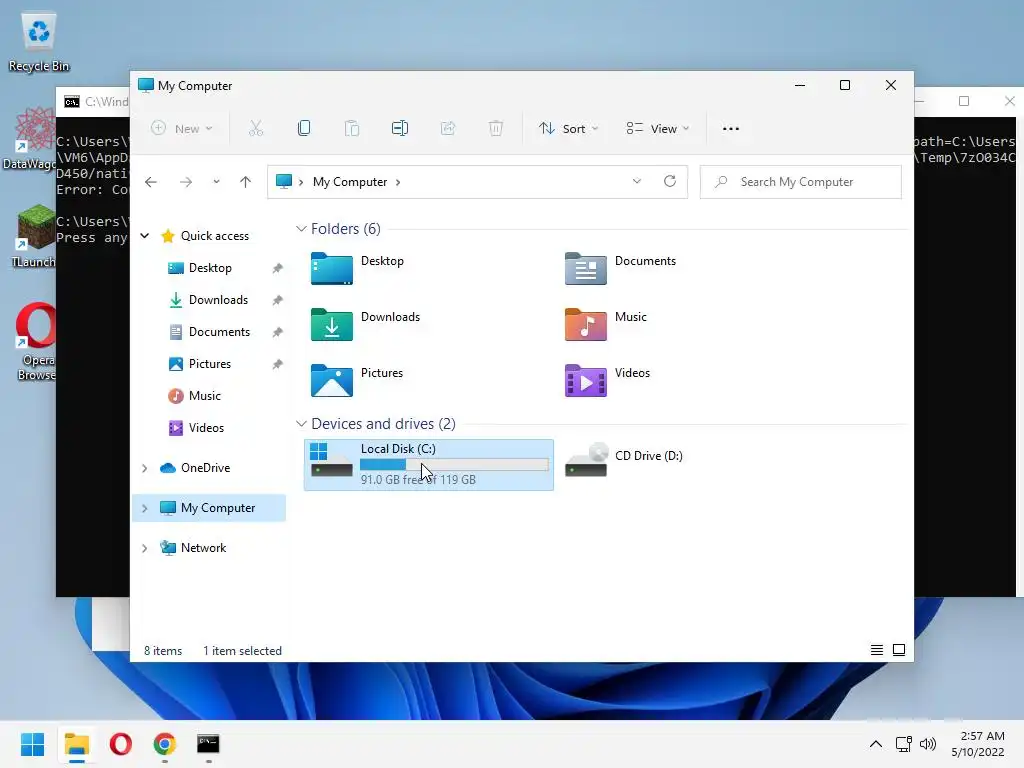This screenshot has width=1024, height=768.
Task: Go forward with the right arrow
Action: pos(186,182)
